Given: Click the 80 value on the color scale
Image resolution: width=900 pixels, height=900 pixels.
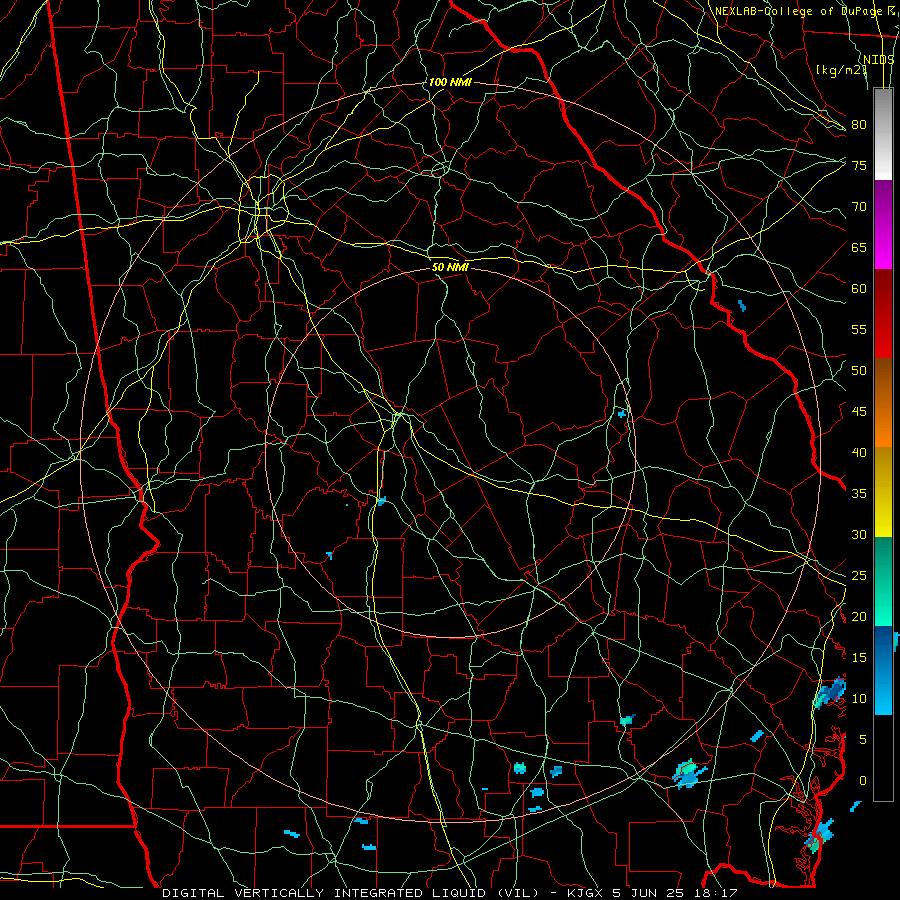Looking at the screenshot, I should coord(859,125).
